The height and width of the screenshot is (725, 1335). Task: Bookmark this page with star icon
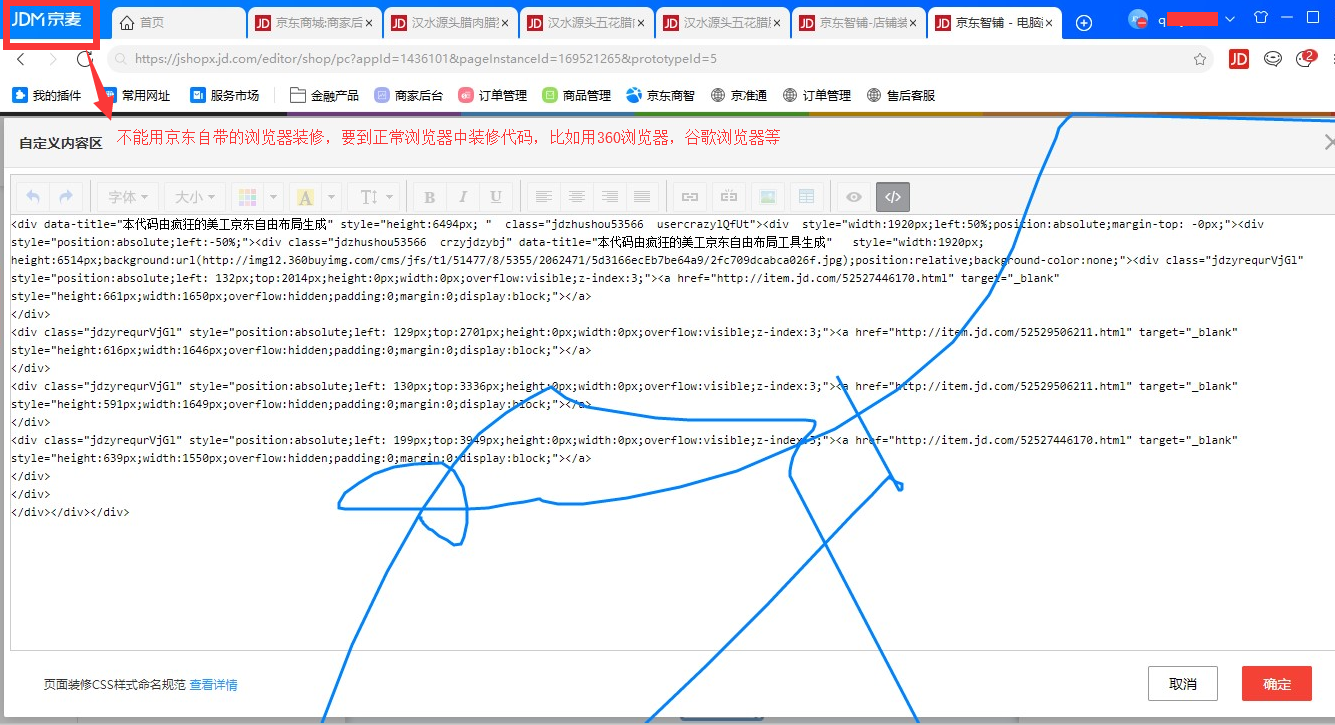(x=1199, y=59)
